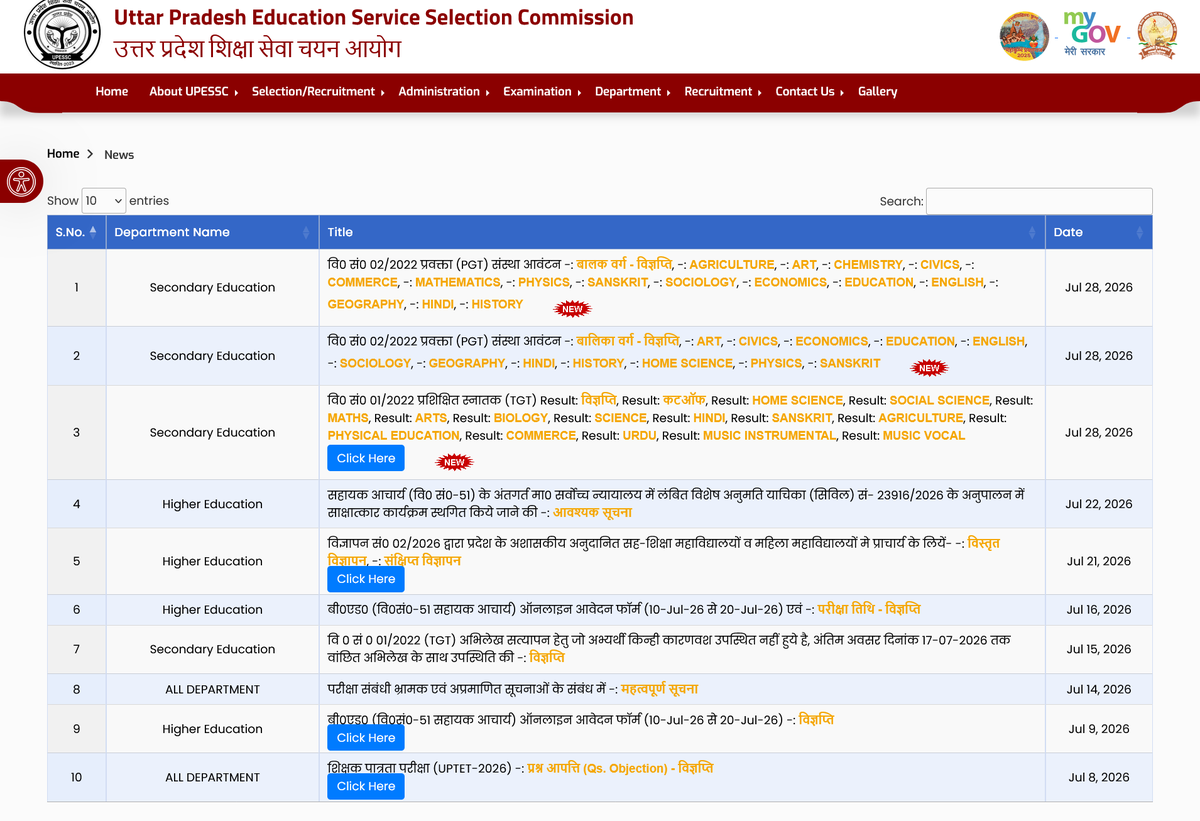Open MATHS result link in row 3

pos(347,418)
